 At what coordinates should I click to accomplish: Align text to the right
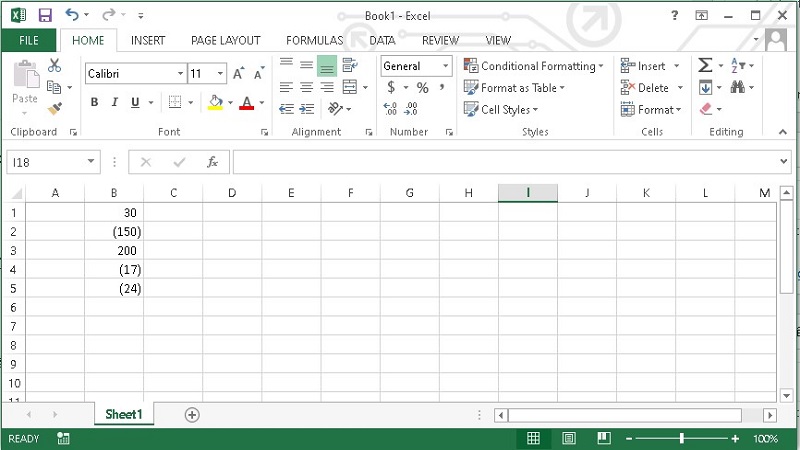327,87
